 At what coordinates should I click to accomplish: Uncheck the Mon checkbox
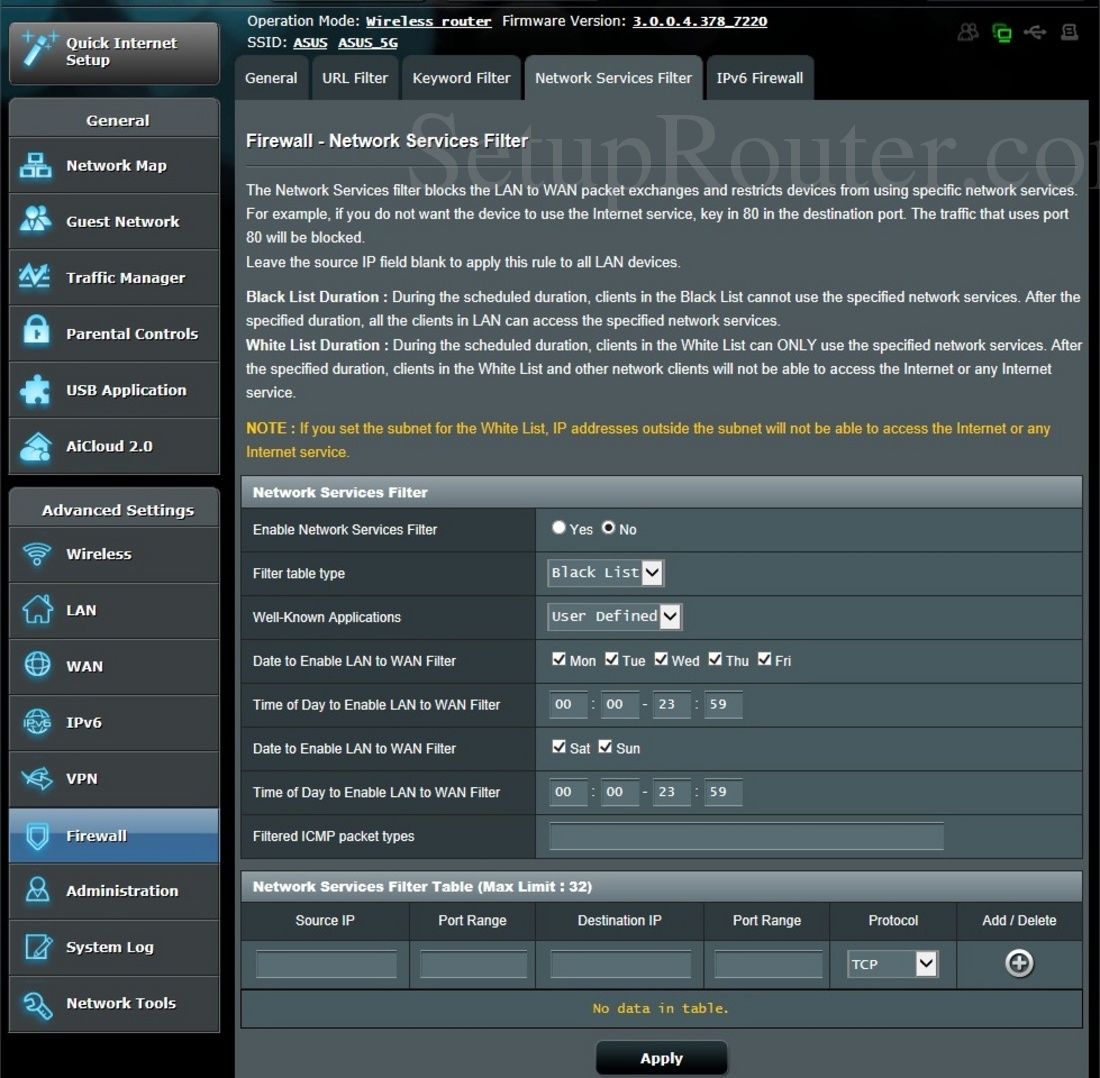pos(559,659)
